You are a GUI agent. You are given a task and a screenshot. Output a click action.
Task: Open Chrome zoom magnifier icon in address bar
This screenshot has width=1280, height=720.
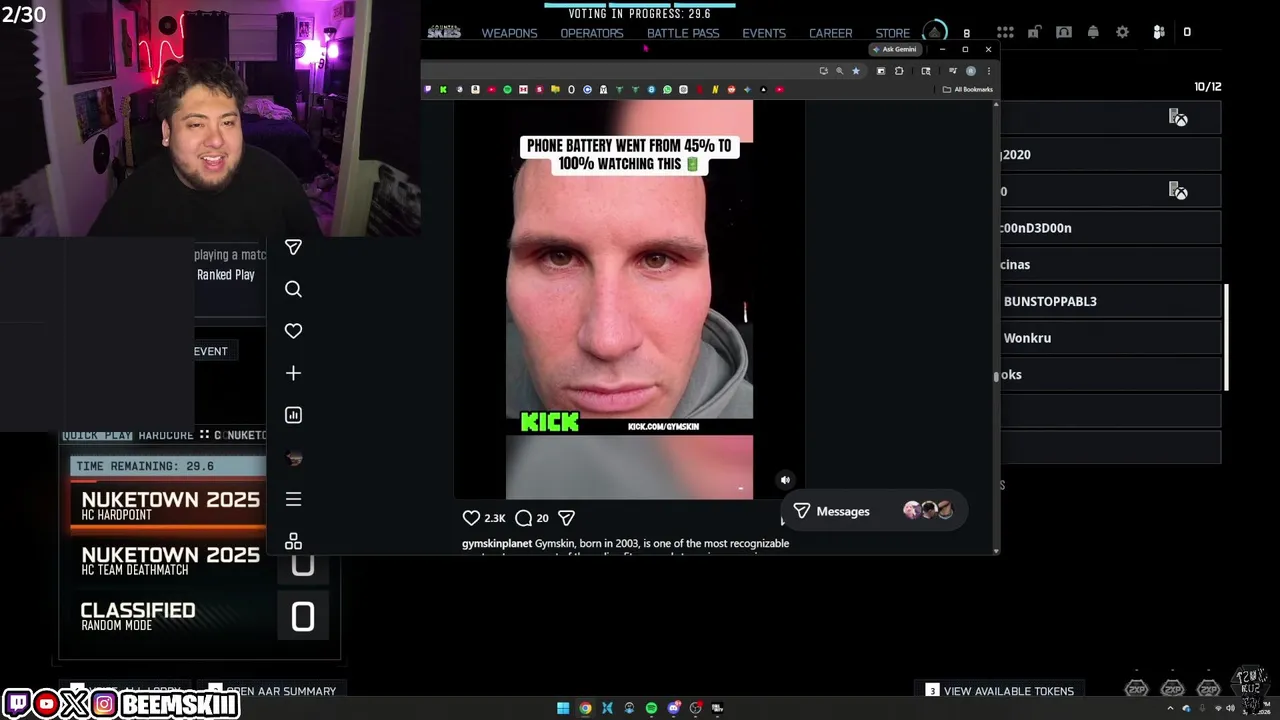[839, 71]
